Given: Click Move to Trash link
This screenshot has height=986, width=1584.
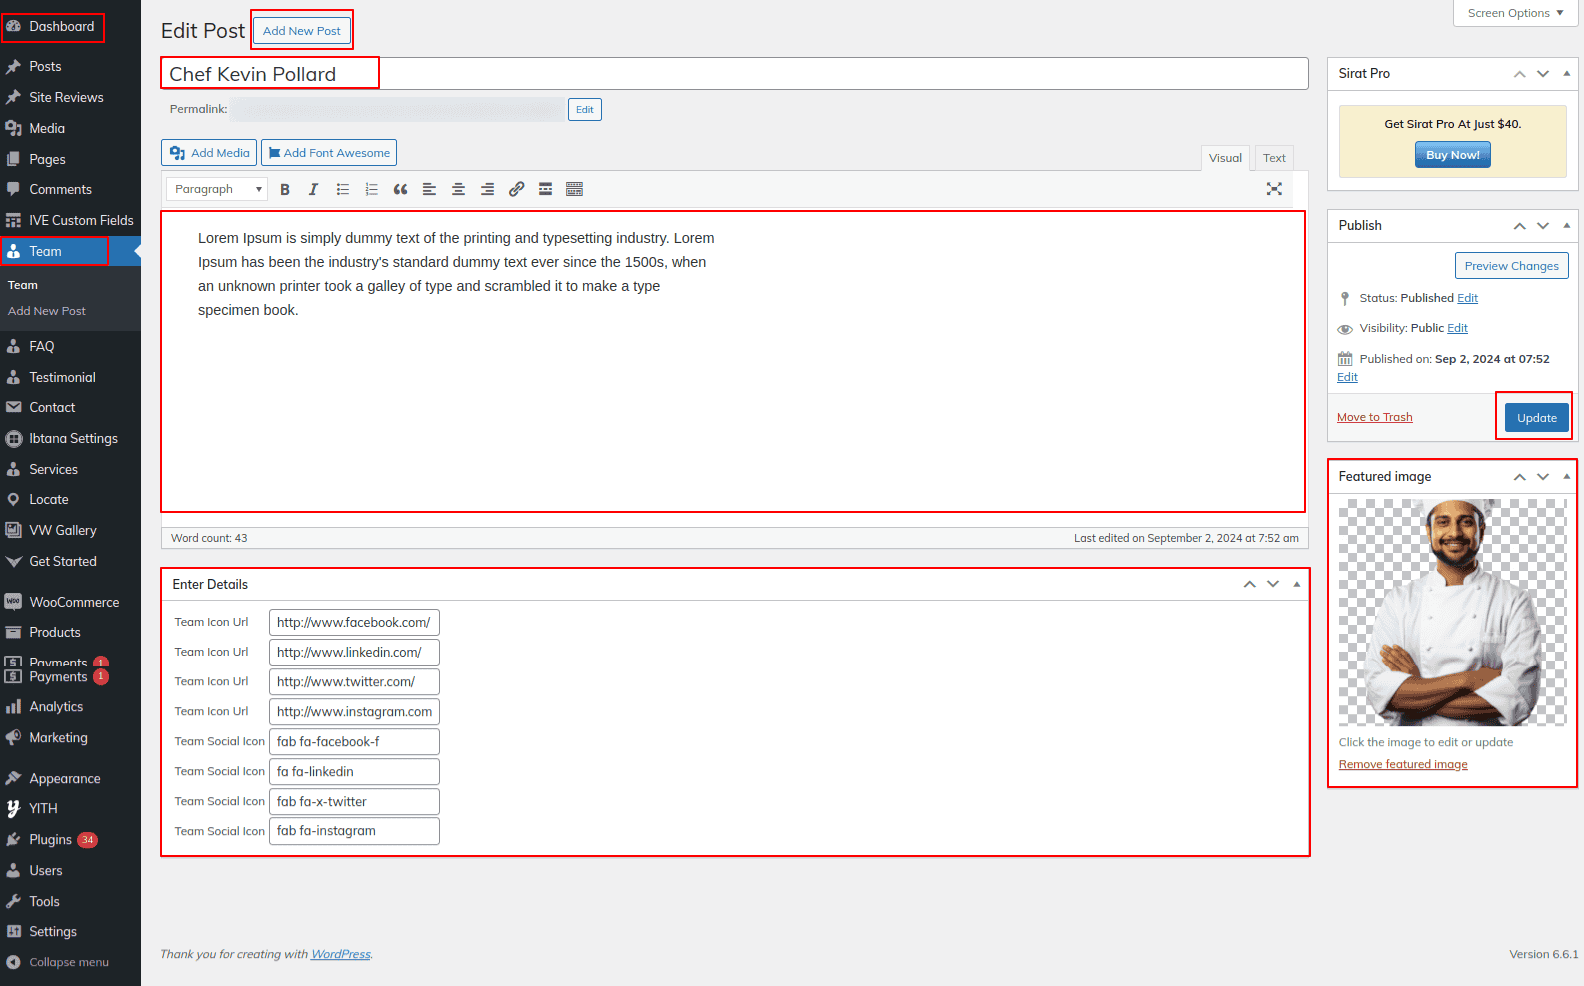Looking at the screenshot, I should tap(1374, 417).
